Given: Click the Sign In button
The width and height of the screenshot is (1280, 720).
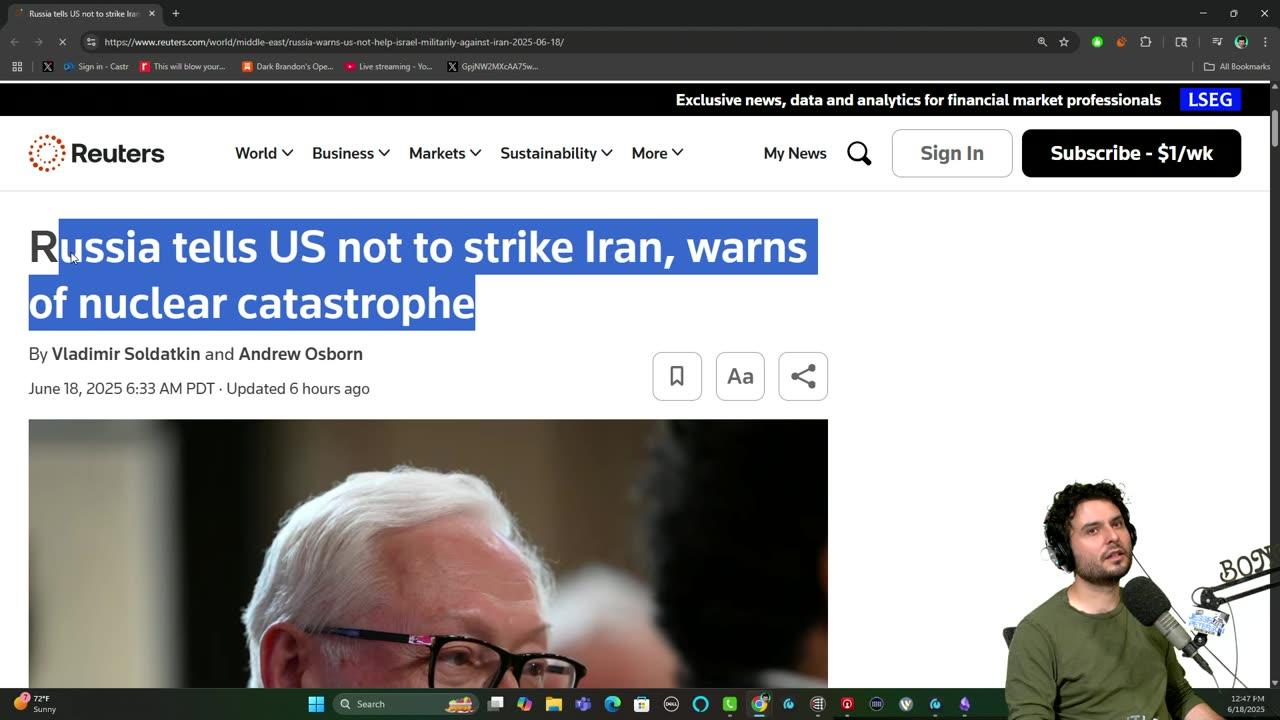Looking at the screenshot, I should pyautogui.click(x=952, y=153).
